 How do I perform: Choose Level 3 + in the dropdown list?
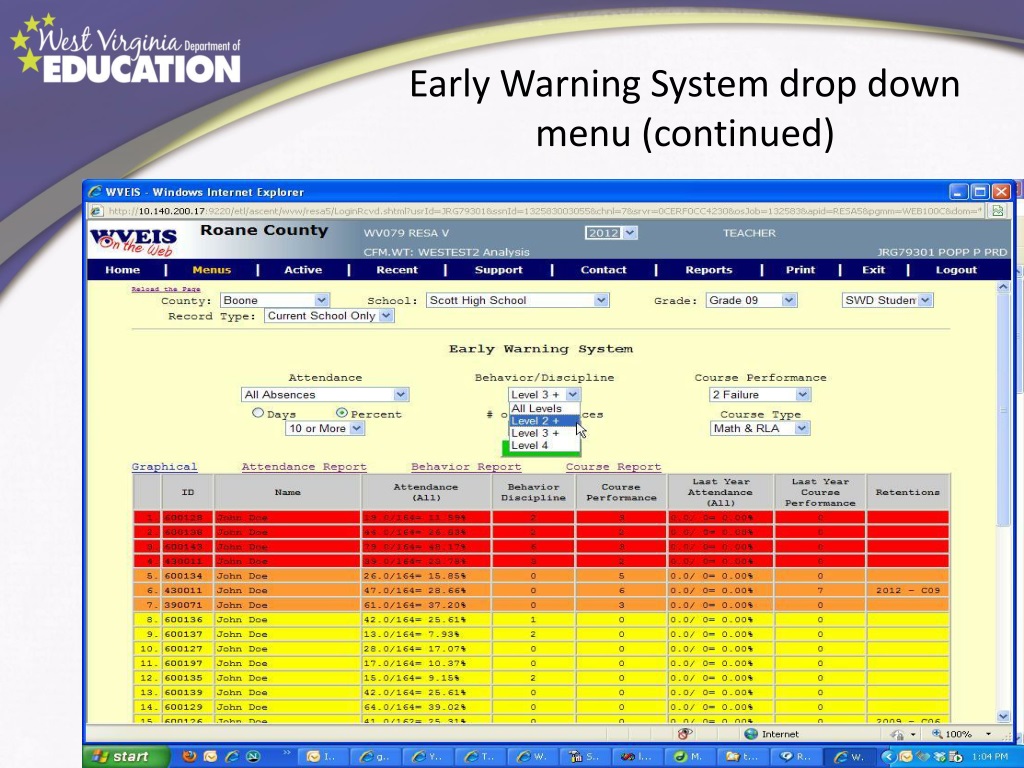[x=544, y=433]
